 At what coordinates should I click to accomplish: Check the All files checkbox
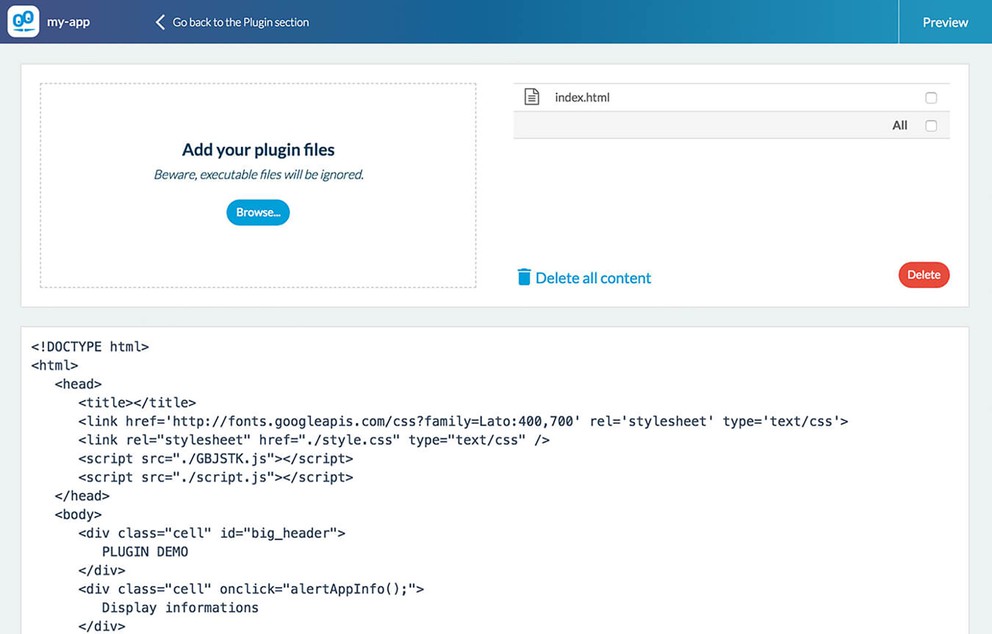(x=931, y=125)
